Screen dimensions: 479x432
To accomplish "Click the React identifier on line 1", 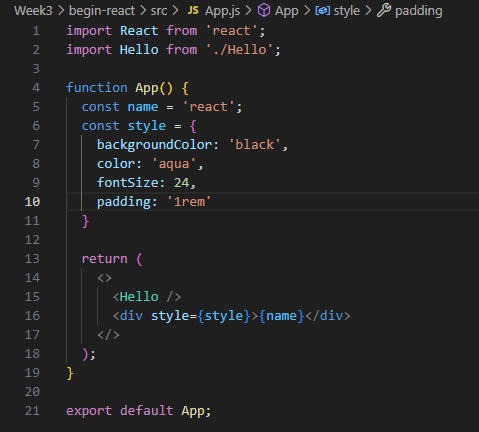I will pos(139,31).
